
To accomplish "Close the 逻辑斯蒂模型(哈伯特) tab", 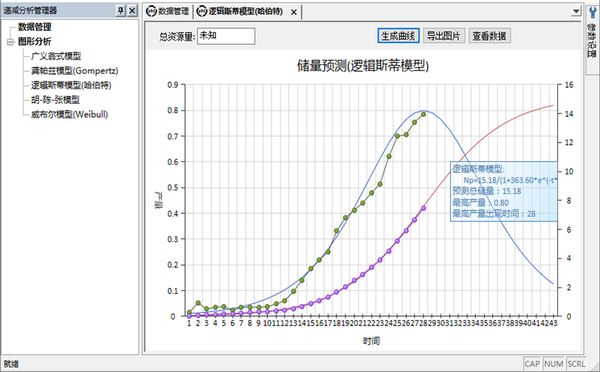I will [293, 12].
